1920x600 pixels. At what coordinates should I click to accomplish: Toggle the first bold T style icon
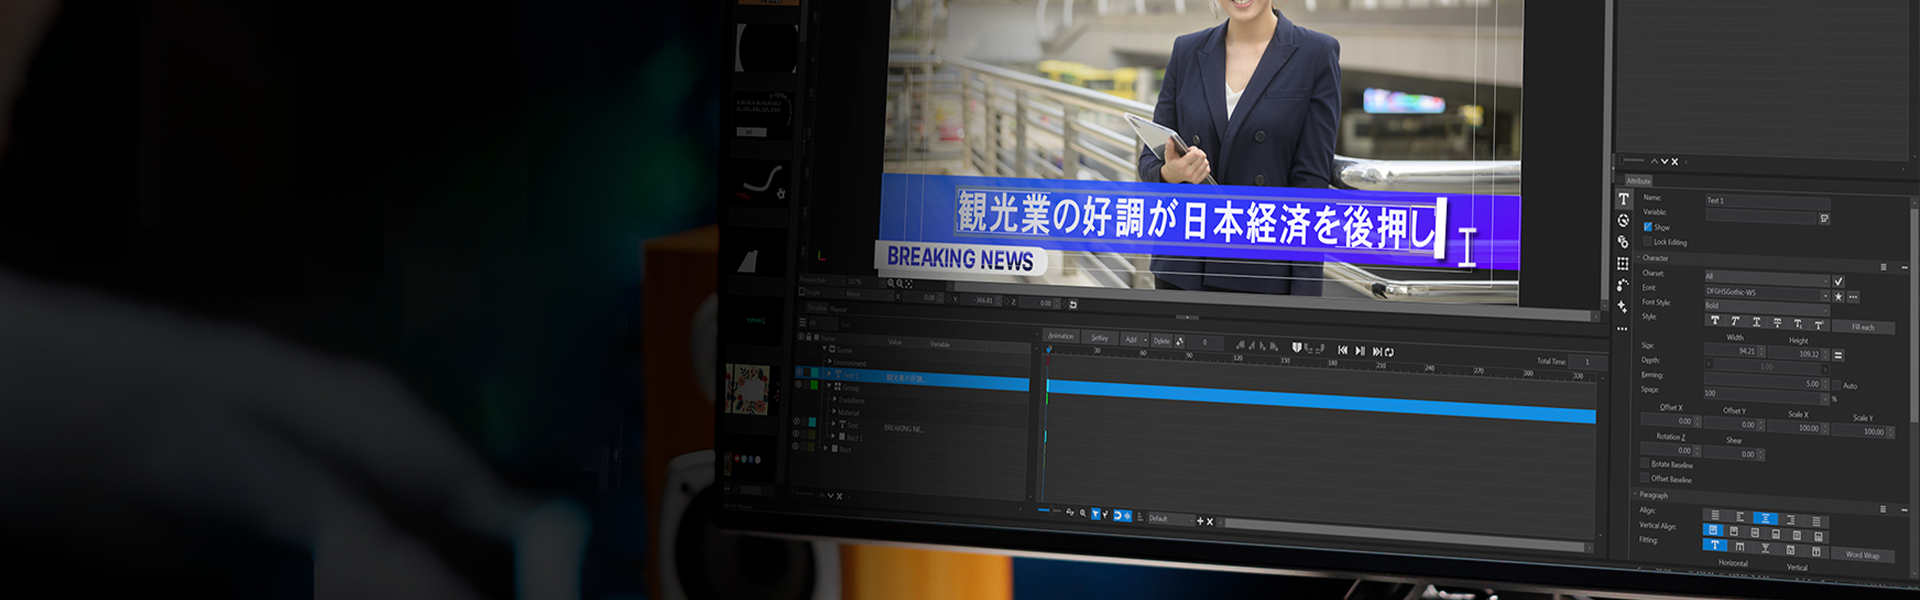click(1715, 321)
